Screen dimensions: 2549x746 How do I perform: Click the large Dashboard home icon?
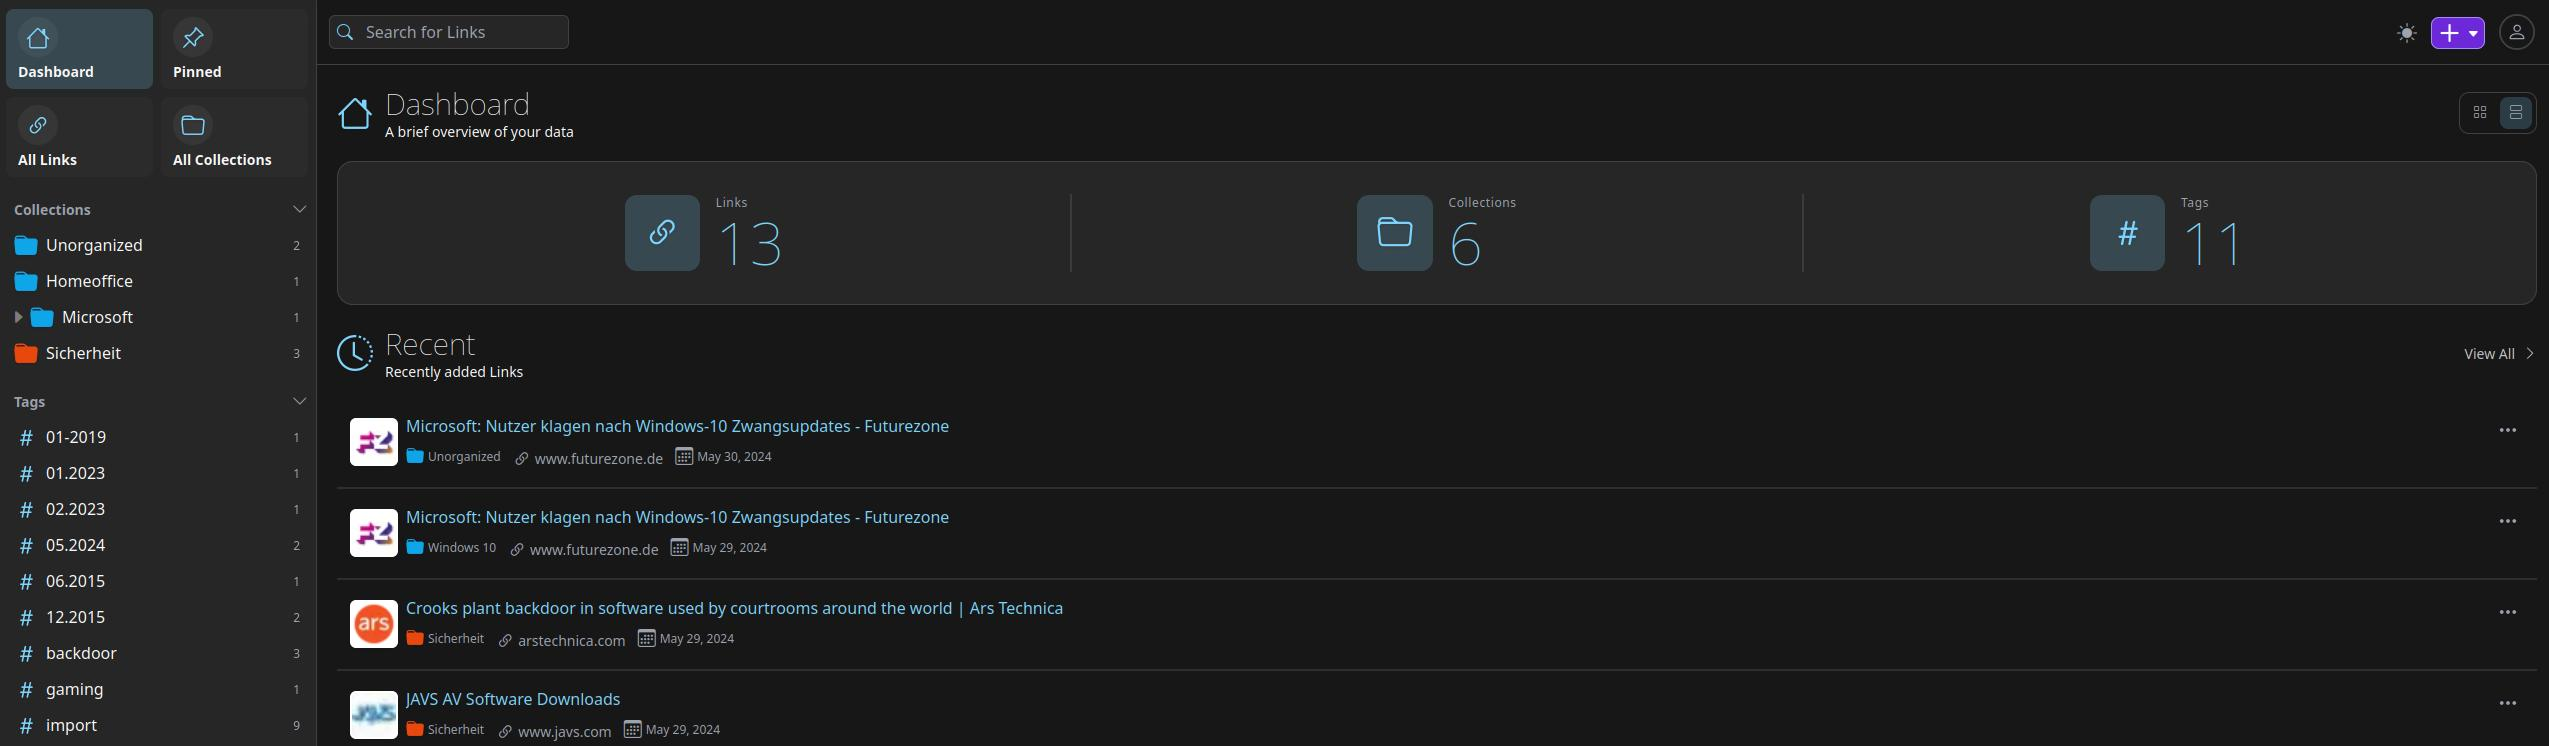355,114
